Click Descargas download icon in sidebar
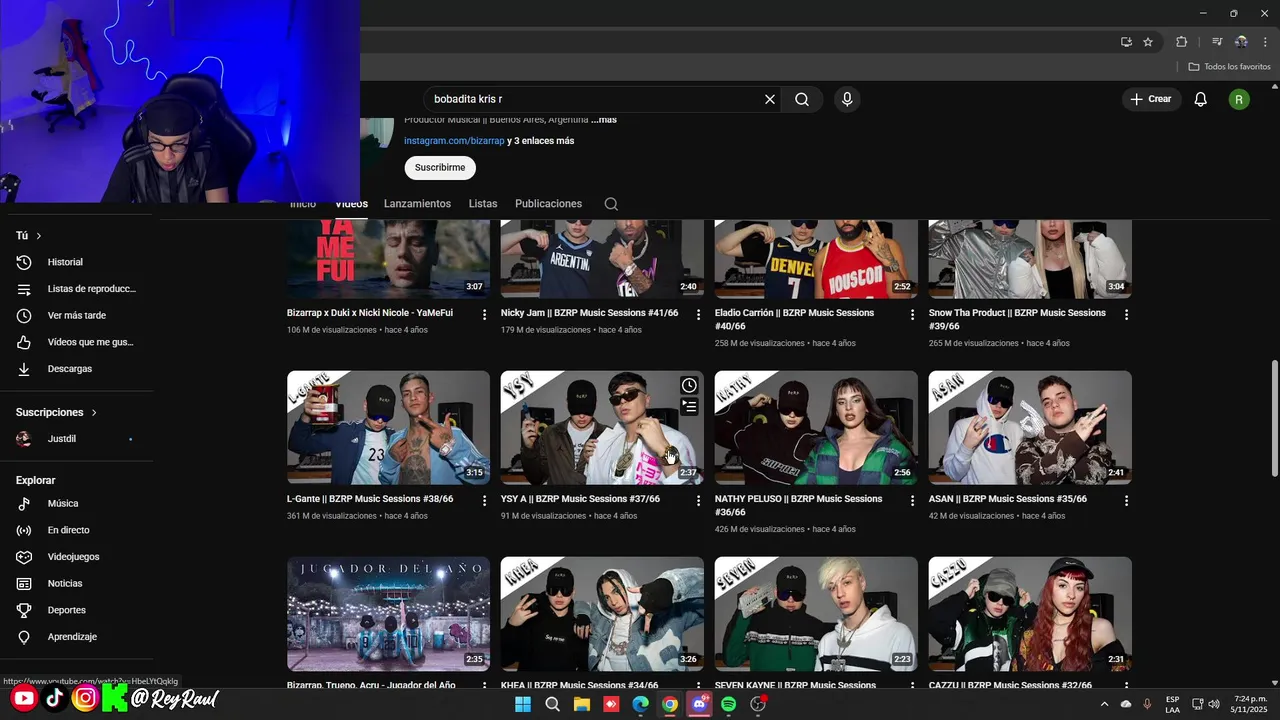This screenshot has height=720, width=1280. click(24, 369)
